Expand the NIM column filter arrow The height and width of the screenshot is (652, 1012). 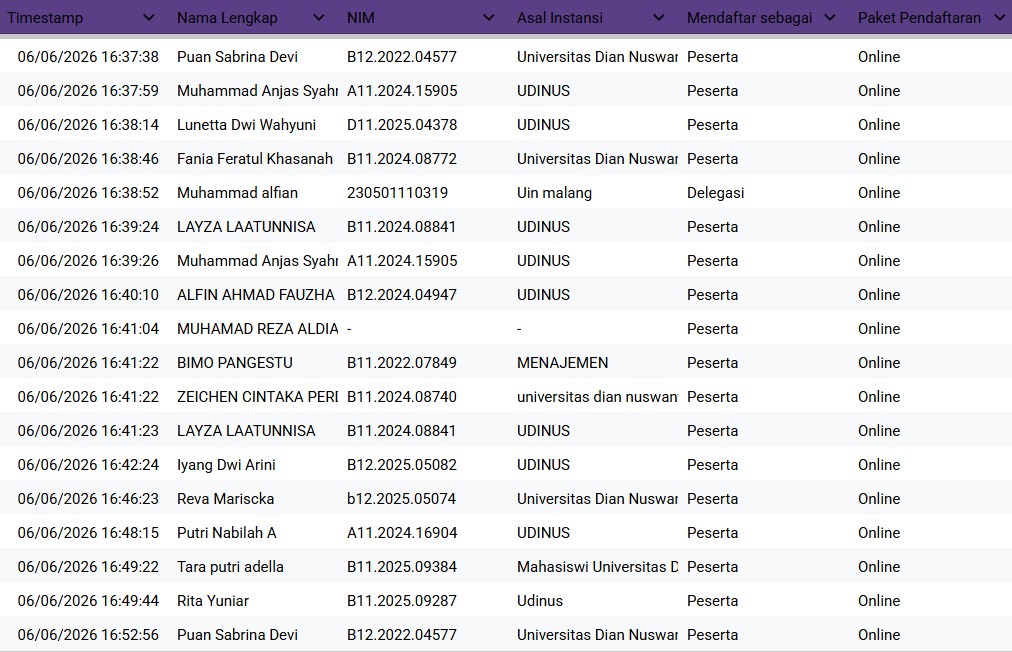point(489,17)
